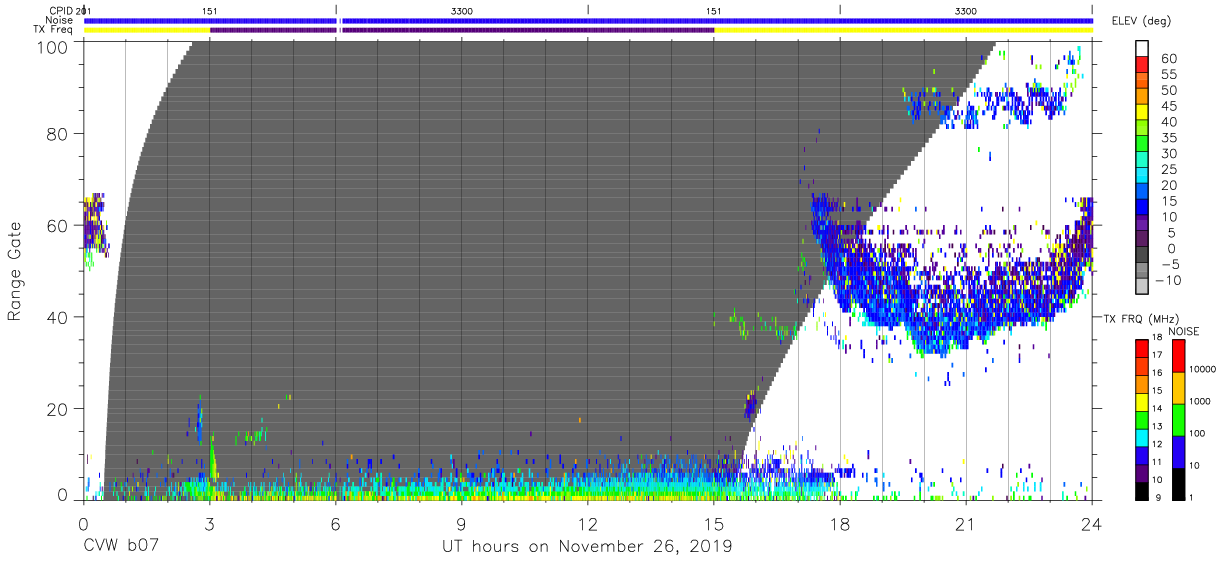
Task: Click the dark grey −5 to 0 elevation swatch
Action: click(x=1143, y=256)
